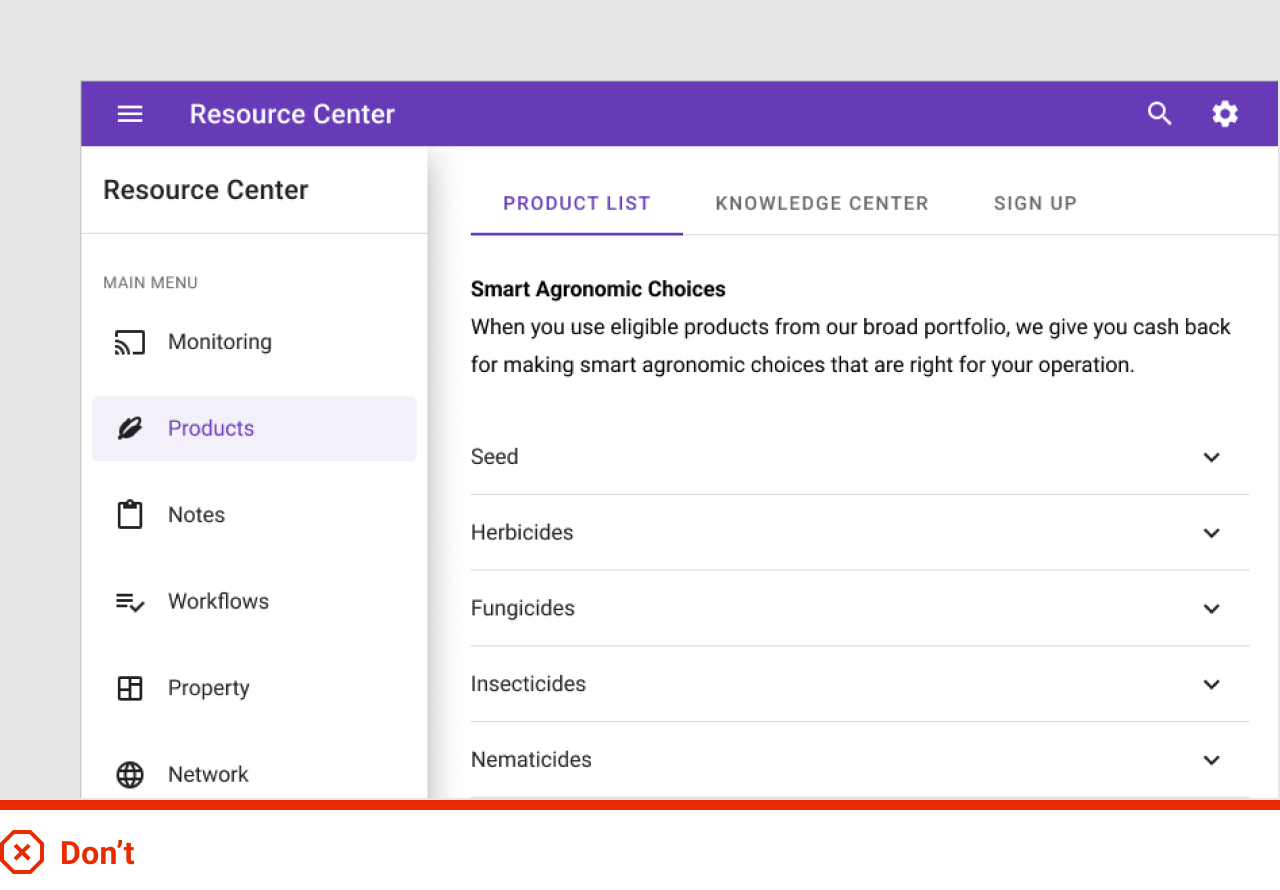The width and height of the screenshot is (1280, 890).
Task: Switch to the Sign Up tab
Action: [x=1035, y=204]
